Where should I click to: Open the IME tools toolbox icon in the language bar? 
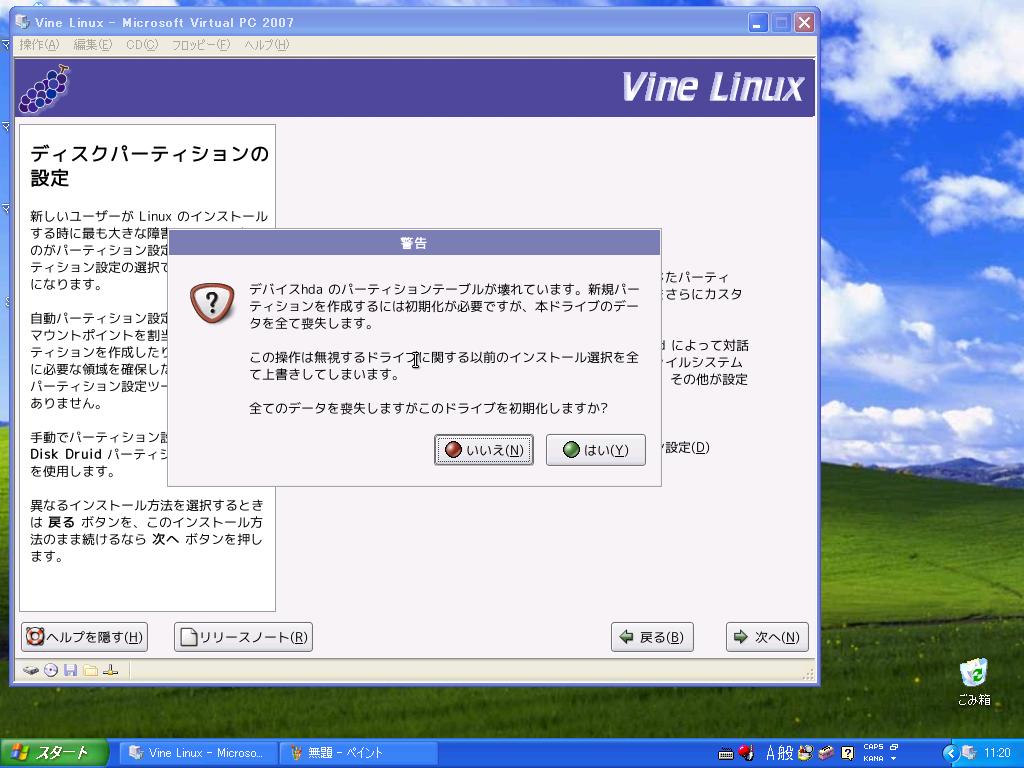826,753
